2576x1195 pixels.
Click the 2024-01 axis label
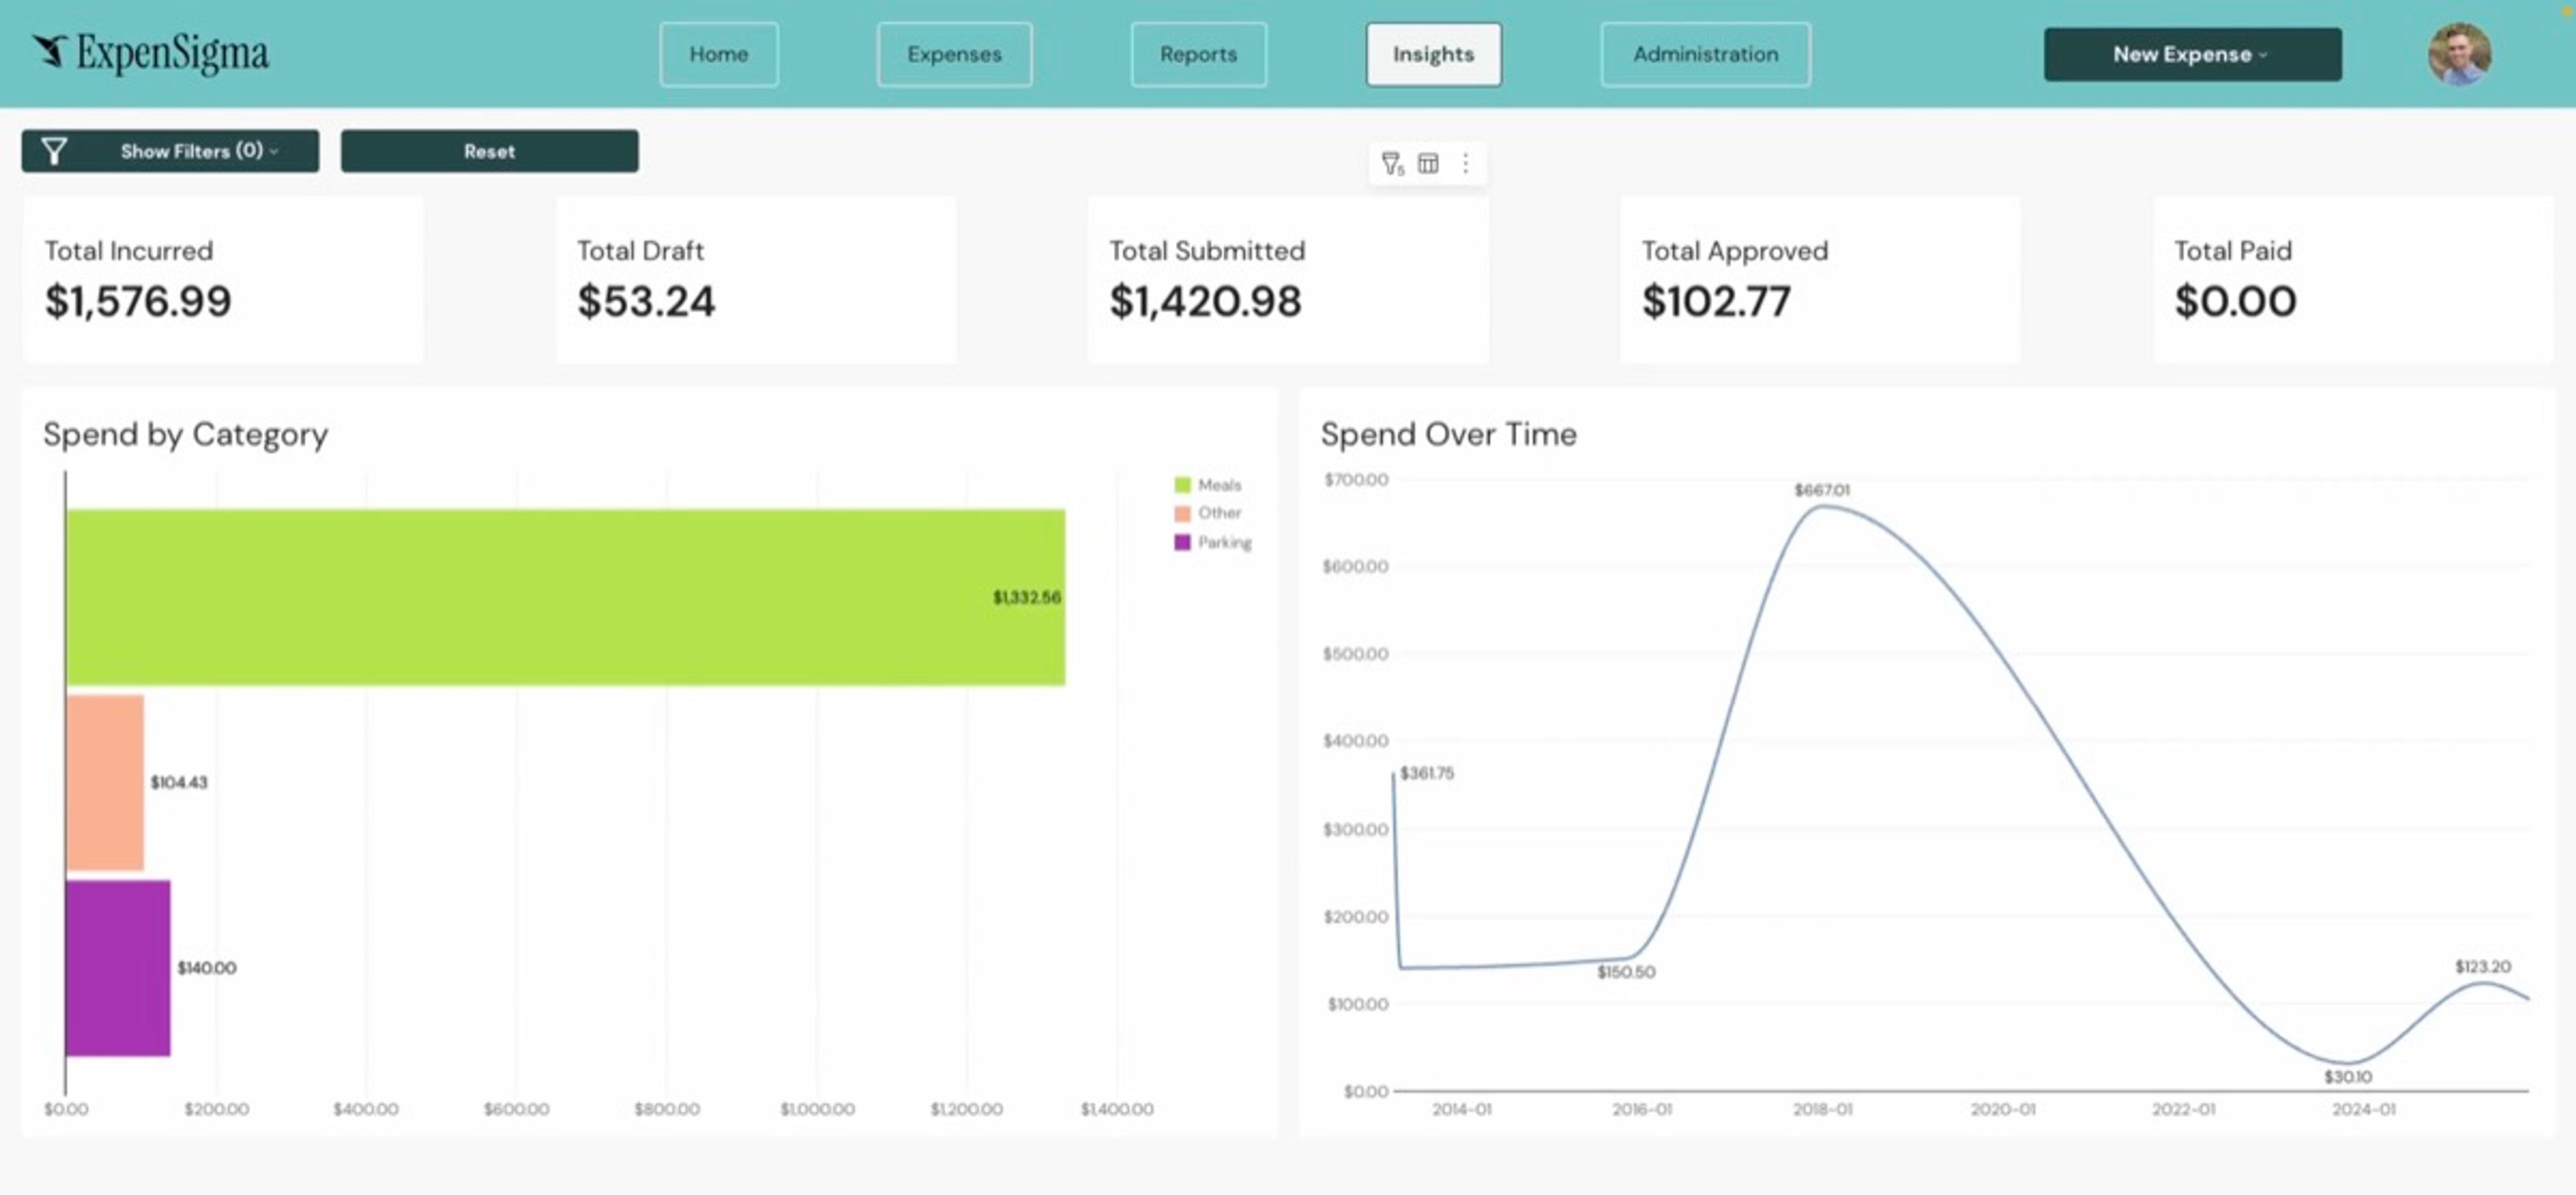click(2364, 1109)
